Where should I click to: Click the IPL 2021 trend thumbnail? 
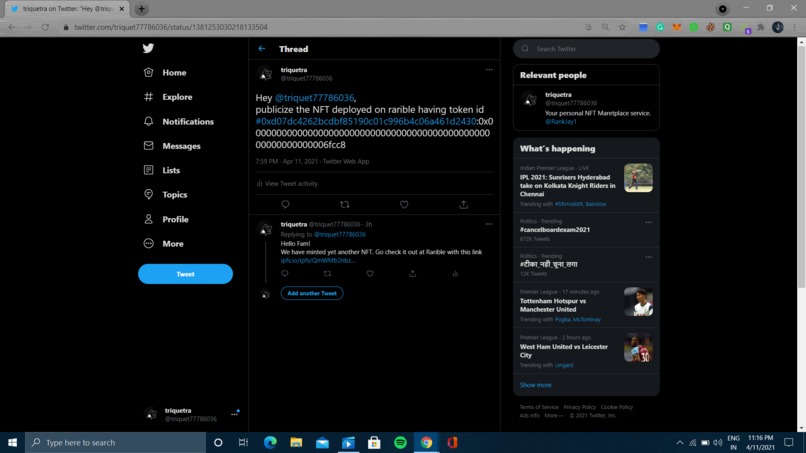tap(638, 178)
